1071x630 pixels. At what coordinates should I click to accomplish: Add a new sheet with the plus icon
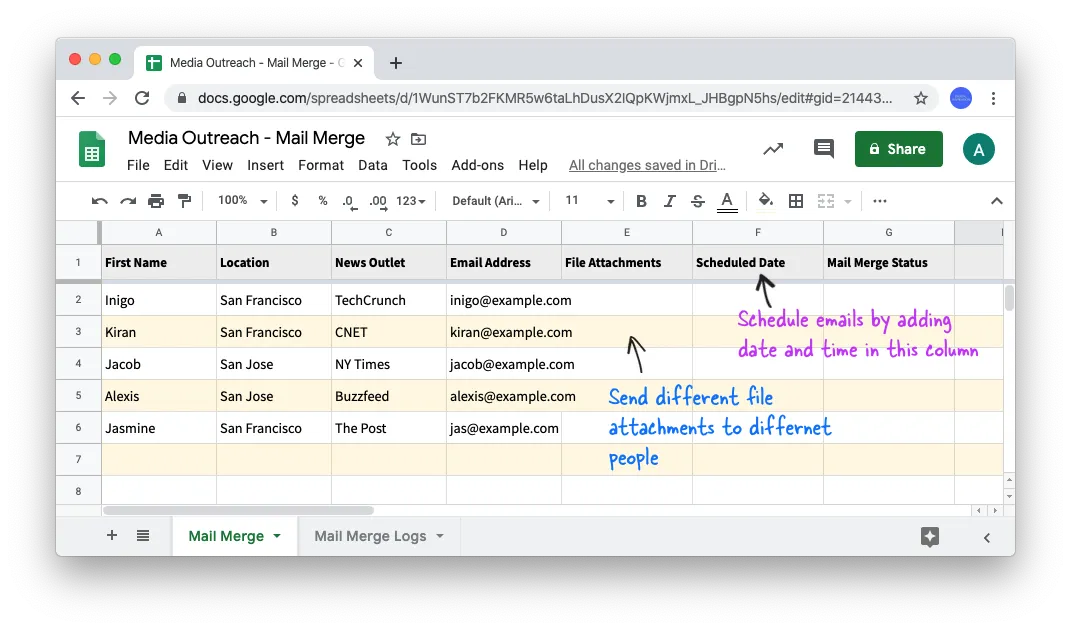point(111,535)
